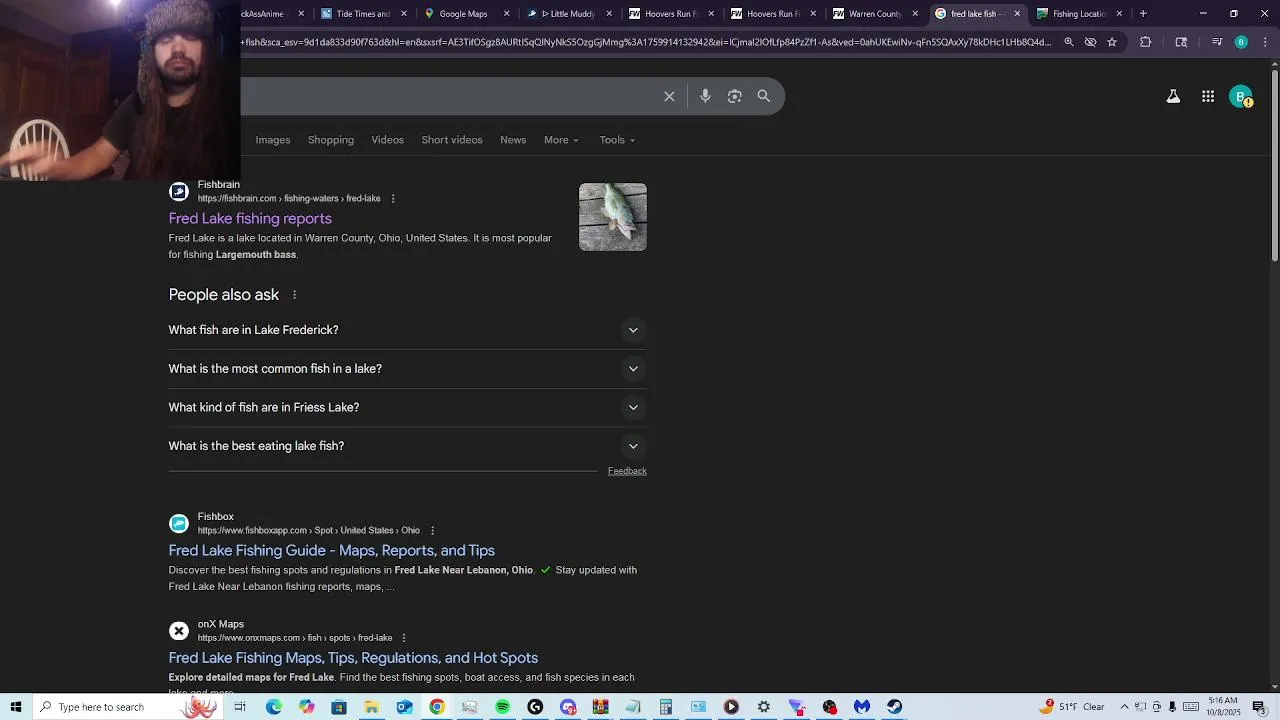Click the Fishbrain fish thumbnail image
The width and height of the screenshot is (1280, 720).
pyautogui.click(x=613, y=217)
